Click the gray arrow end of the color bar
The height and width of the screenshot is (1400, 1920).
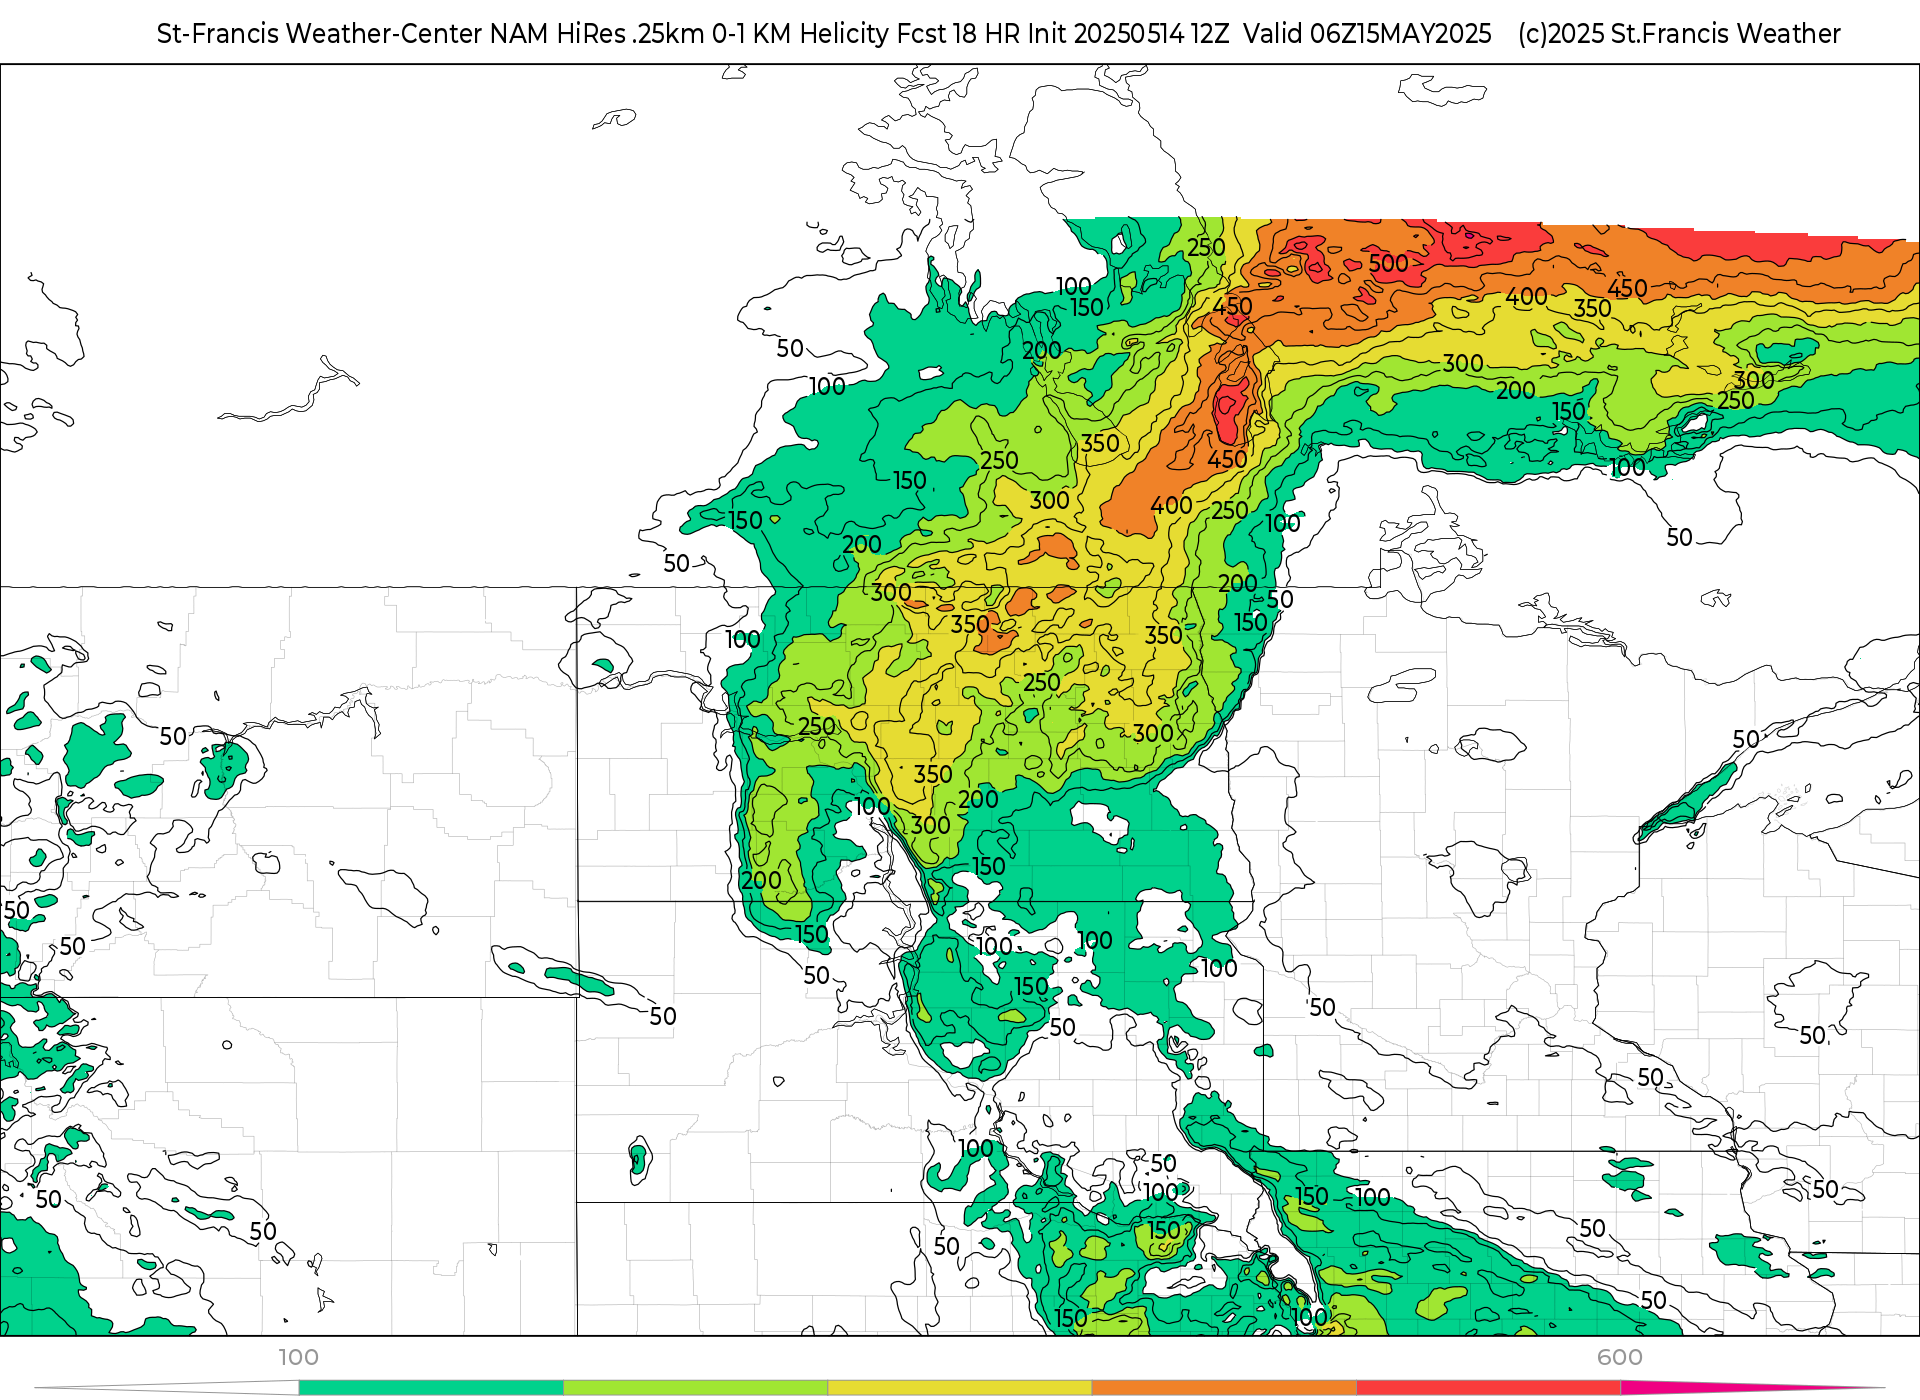167,1387
